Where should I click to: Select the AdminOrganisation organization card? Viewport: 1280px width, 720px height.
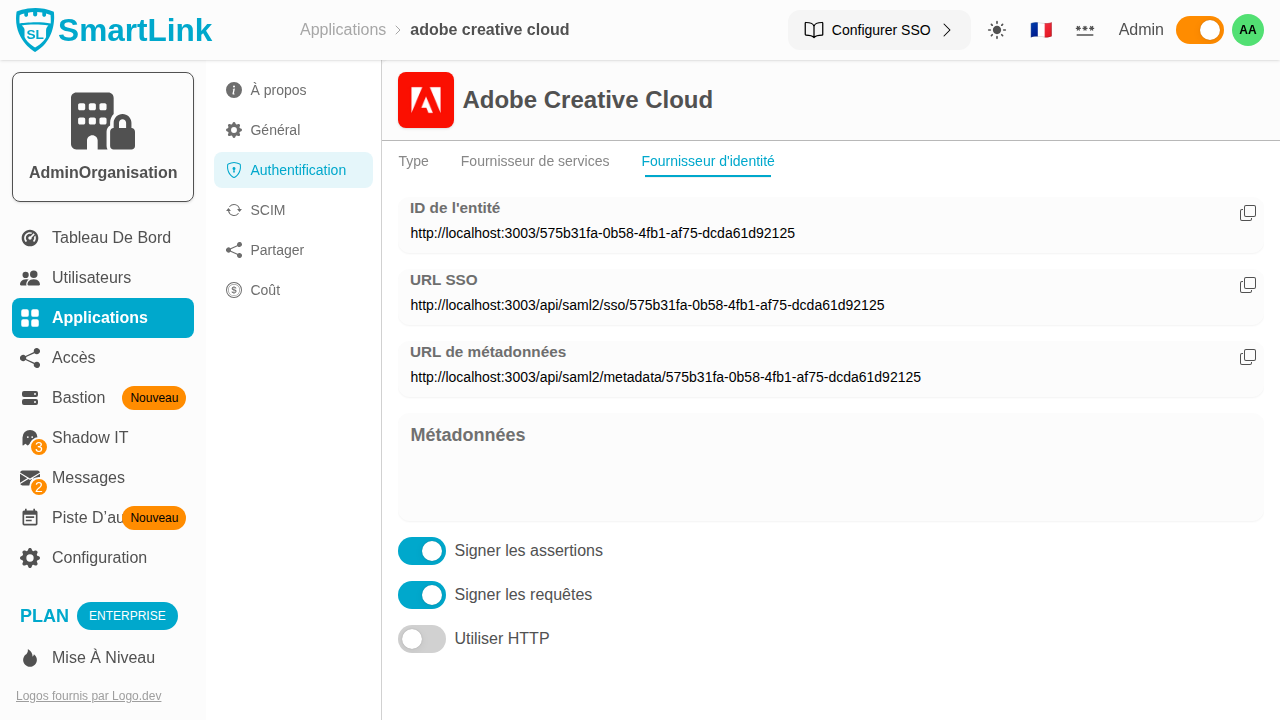(103, 137)
